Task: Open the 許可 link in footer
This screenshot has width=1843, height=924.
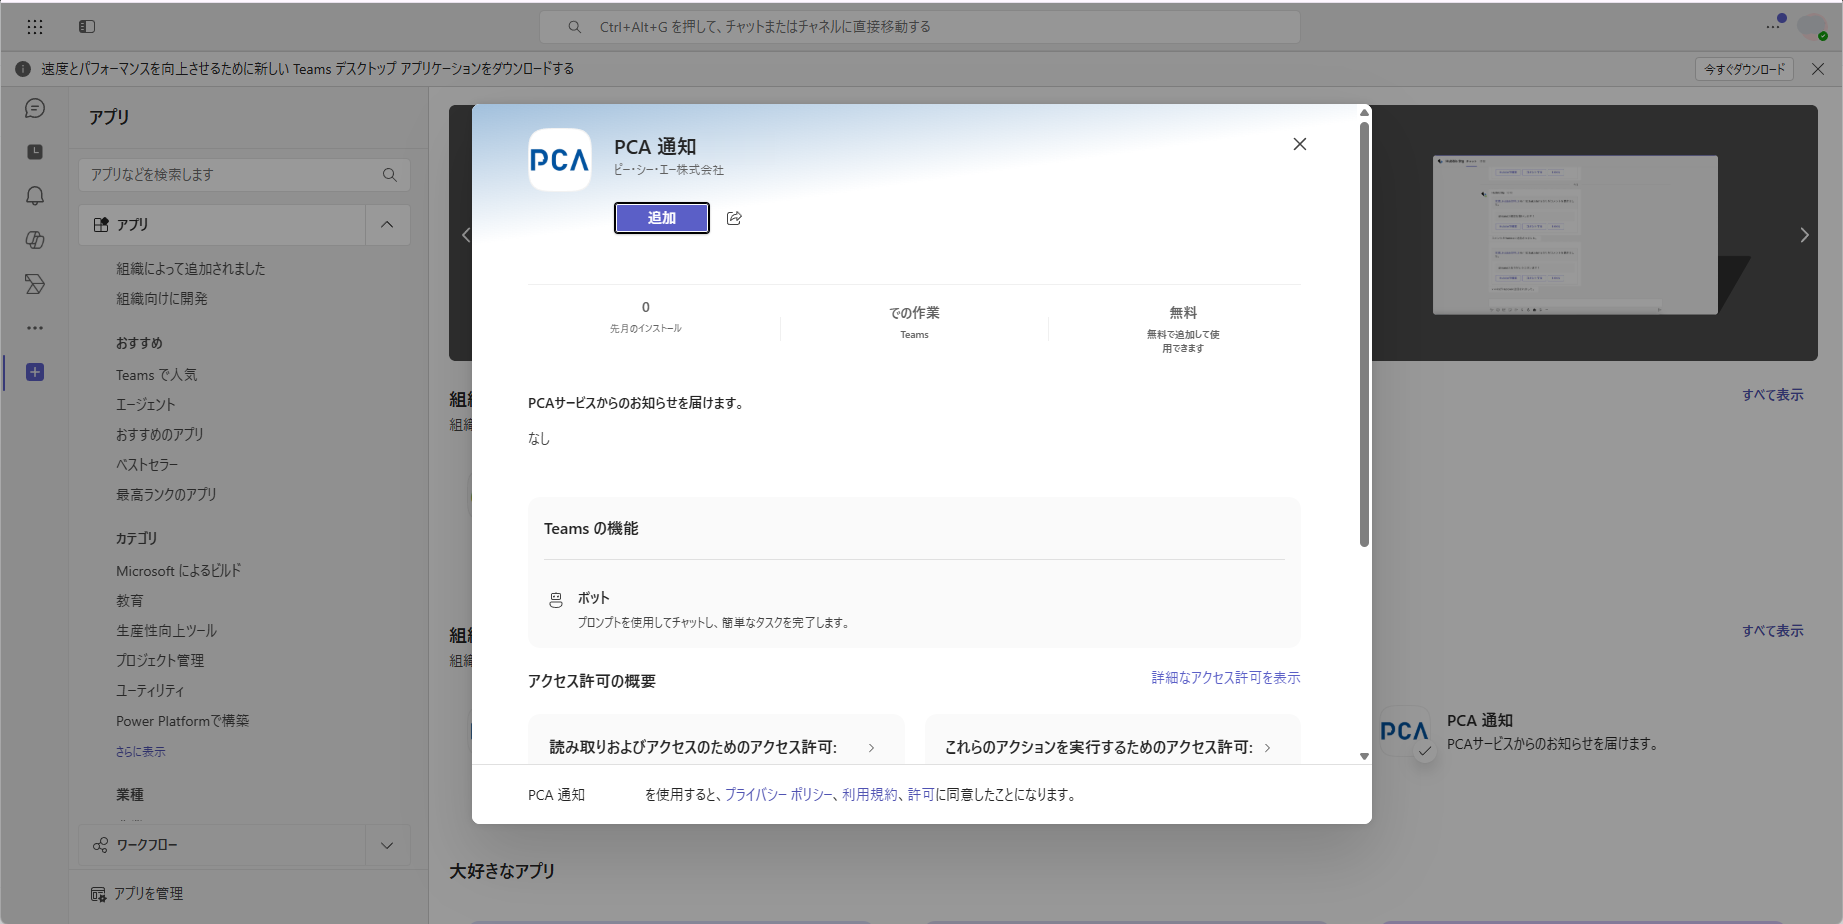Action: click(x=921, y=795)
